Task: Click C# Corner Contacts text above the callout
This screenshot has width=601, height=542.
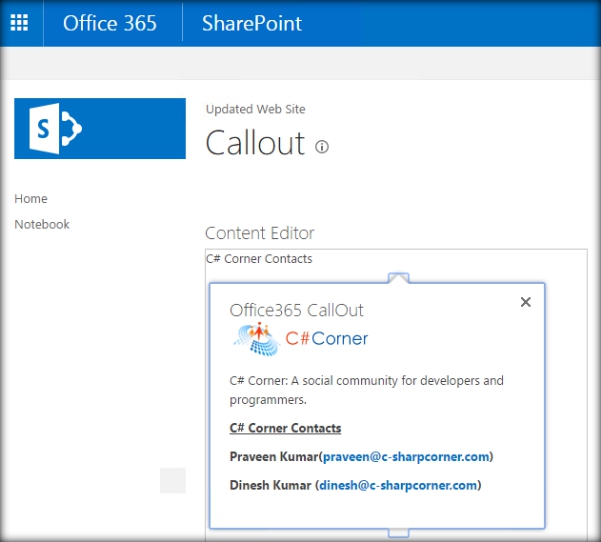Action: tap(259, 259)
